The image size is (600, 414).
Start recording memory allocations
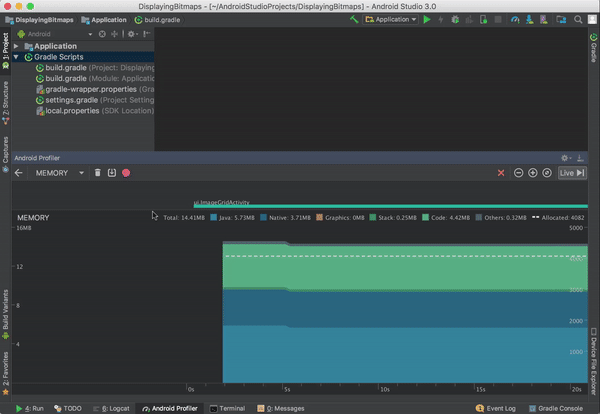126,173
